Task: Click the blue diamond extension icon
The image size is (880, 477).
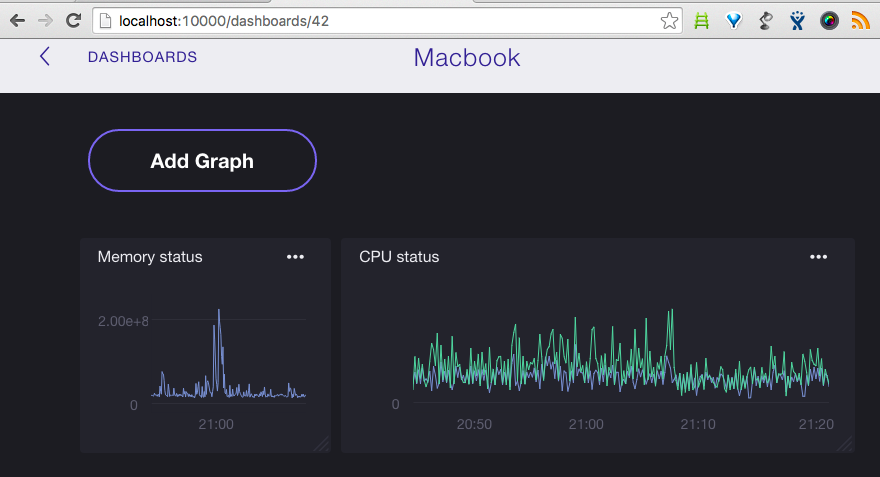Action: (734, 21)
